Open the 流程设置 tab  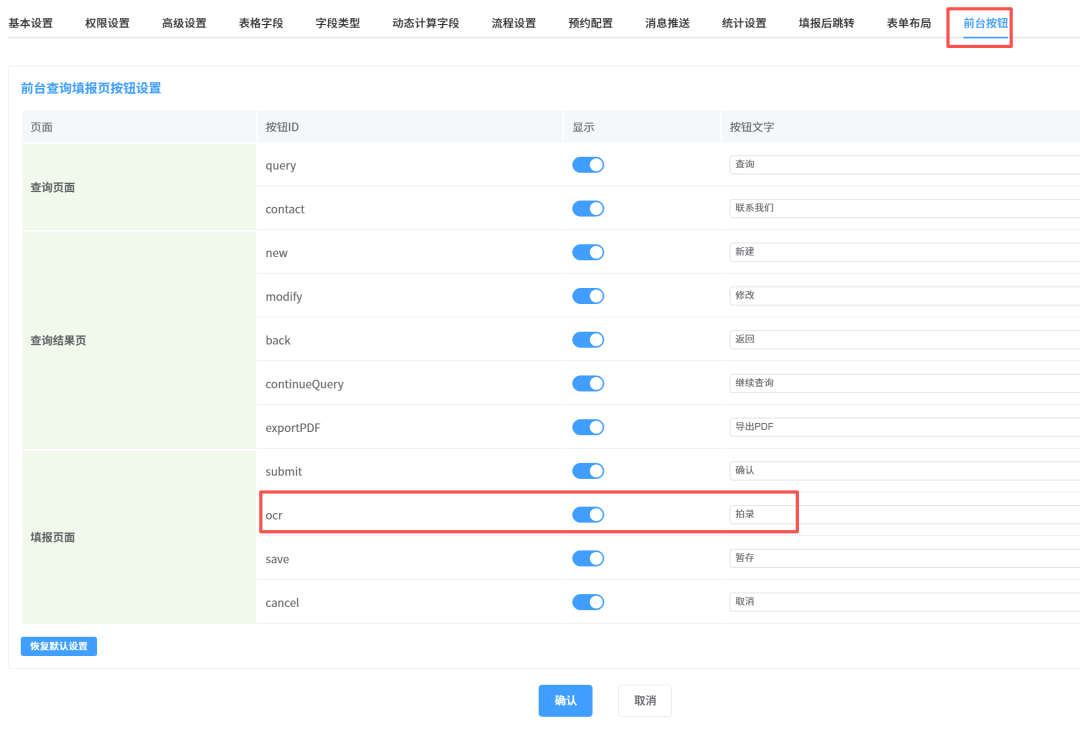(513, 23)
